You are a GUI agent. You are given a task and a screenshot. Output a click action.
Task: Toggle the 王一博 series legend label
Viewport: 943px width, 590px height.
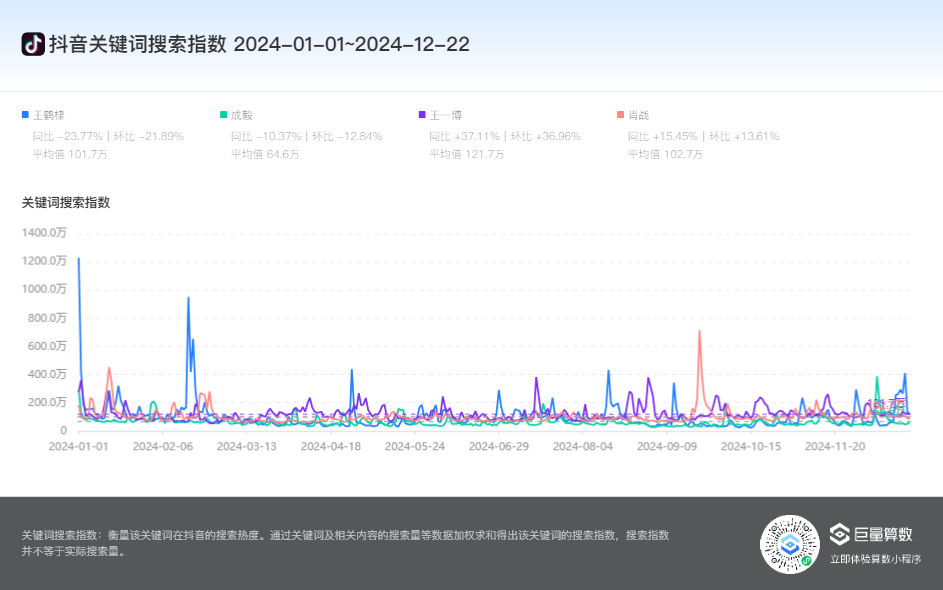pos(446,115)
